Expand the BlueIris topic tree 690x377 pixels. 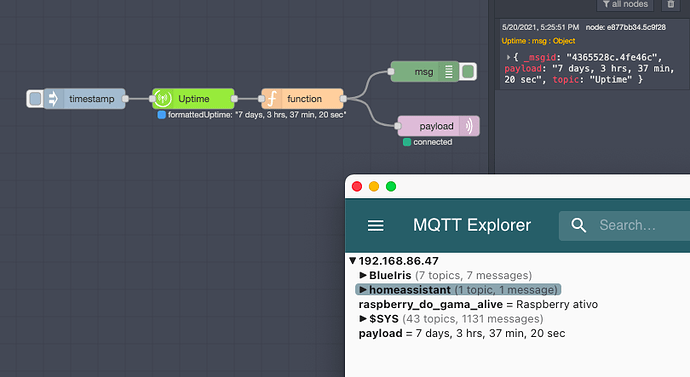coord(363,275)
